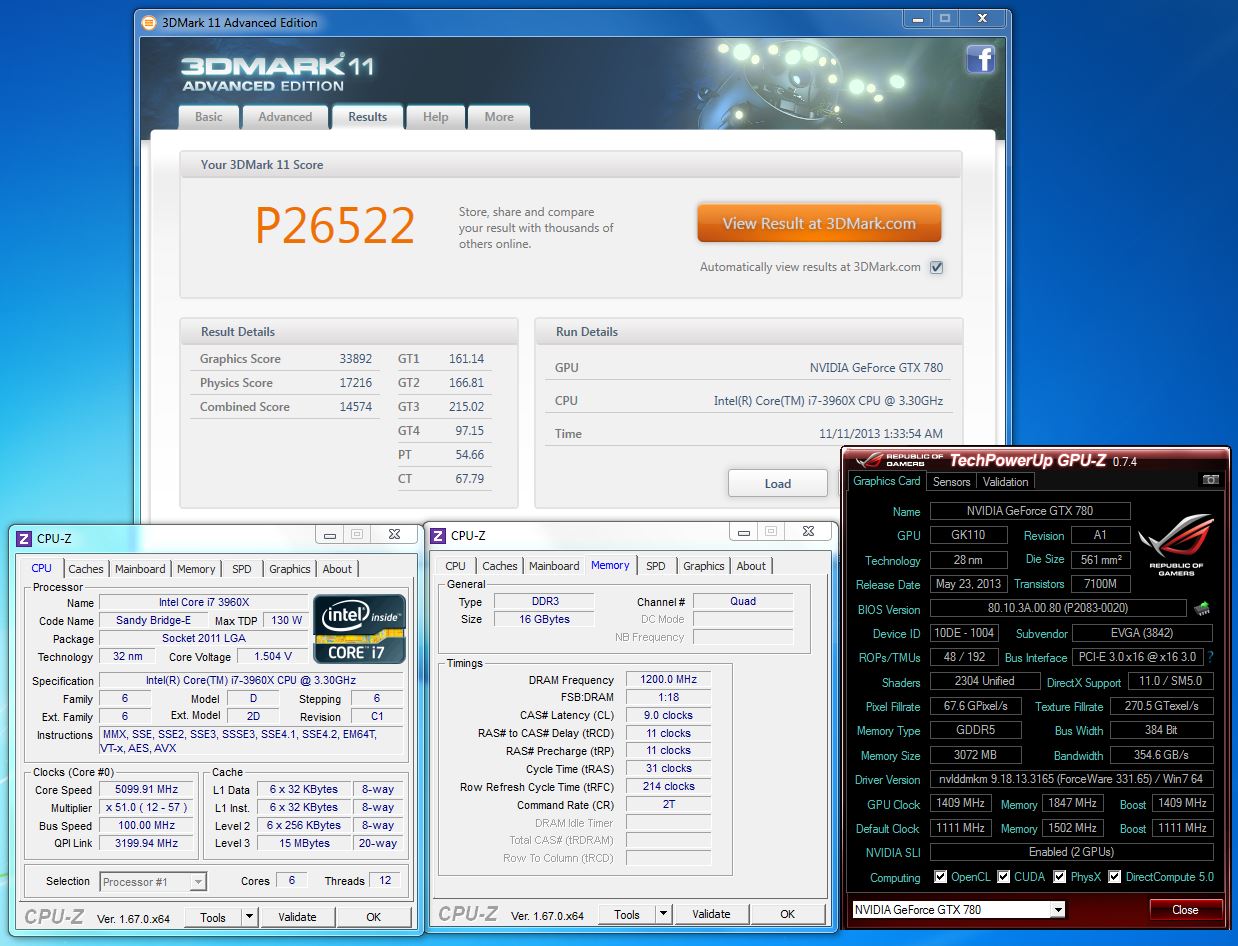The height and width of the screenshot is (946, 1238).
Task: Click title icon of CPU-Z memory window
Action: tap(438, 536)
